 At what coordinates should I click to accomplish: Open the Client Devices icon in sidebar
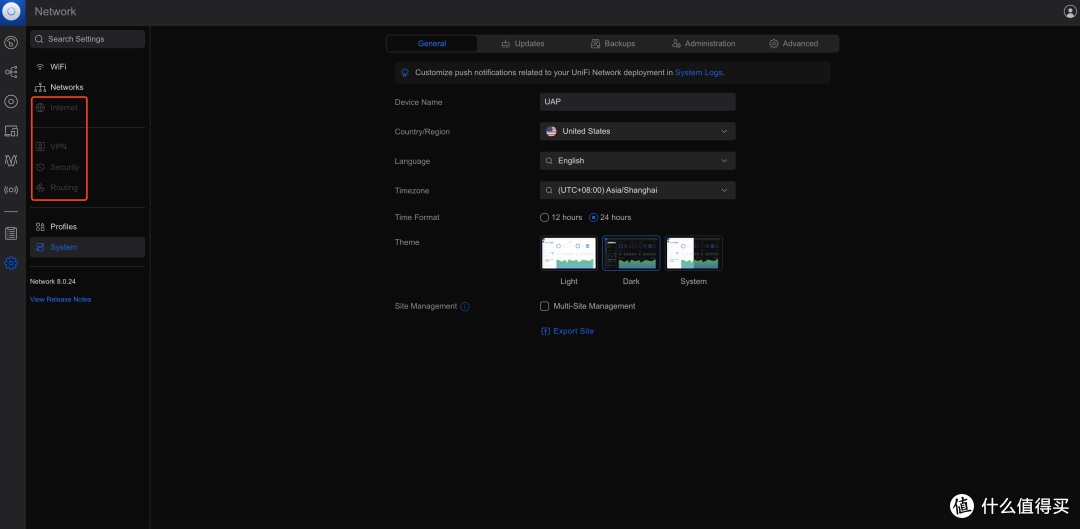11,131
